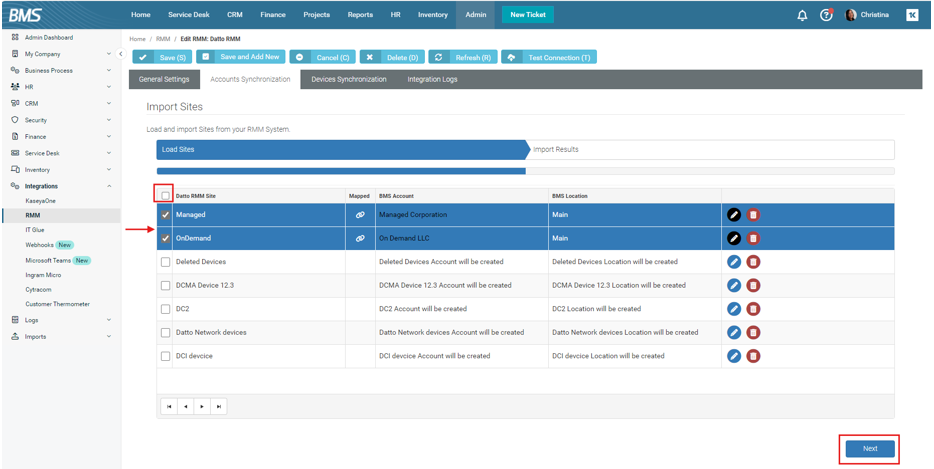The height and width of the screenshot is (469, 934).
Task: Open the help question mark icon
Action: 826,15
